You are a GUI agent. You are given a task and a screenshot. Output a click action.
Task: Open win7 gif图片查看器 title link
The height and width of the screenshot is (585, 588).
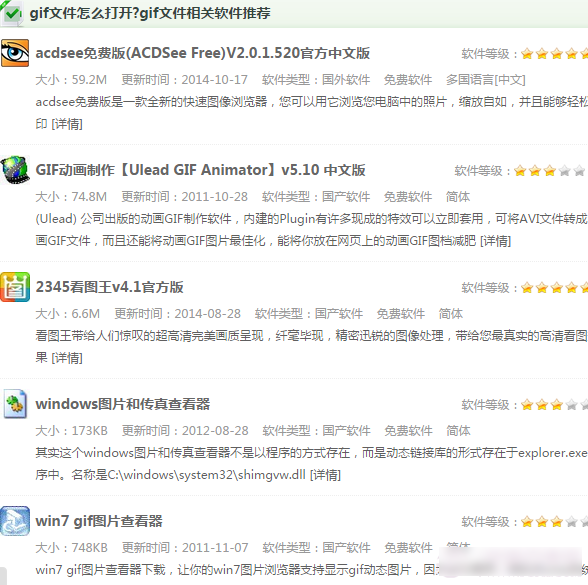[x=99, y=521]
